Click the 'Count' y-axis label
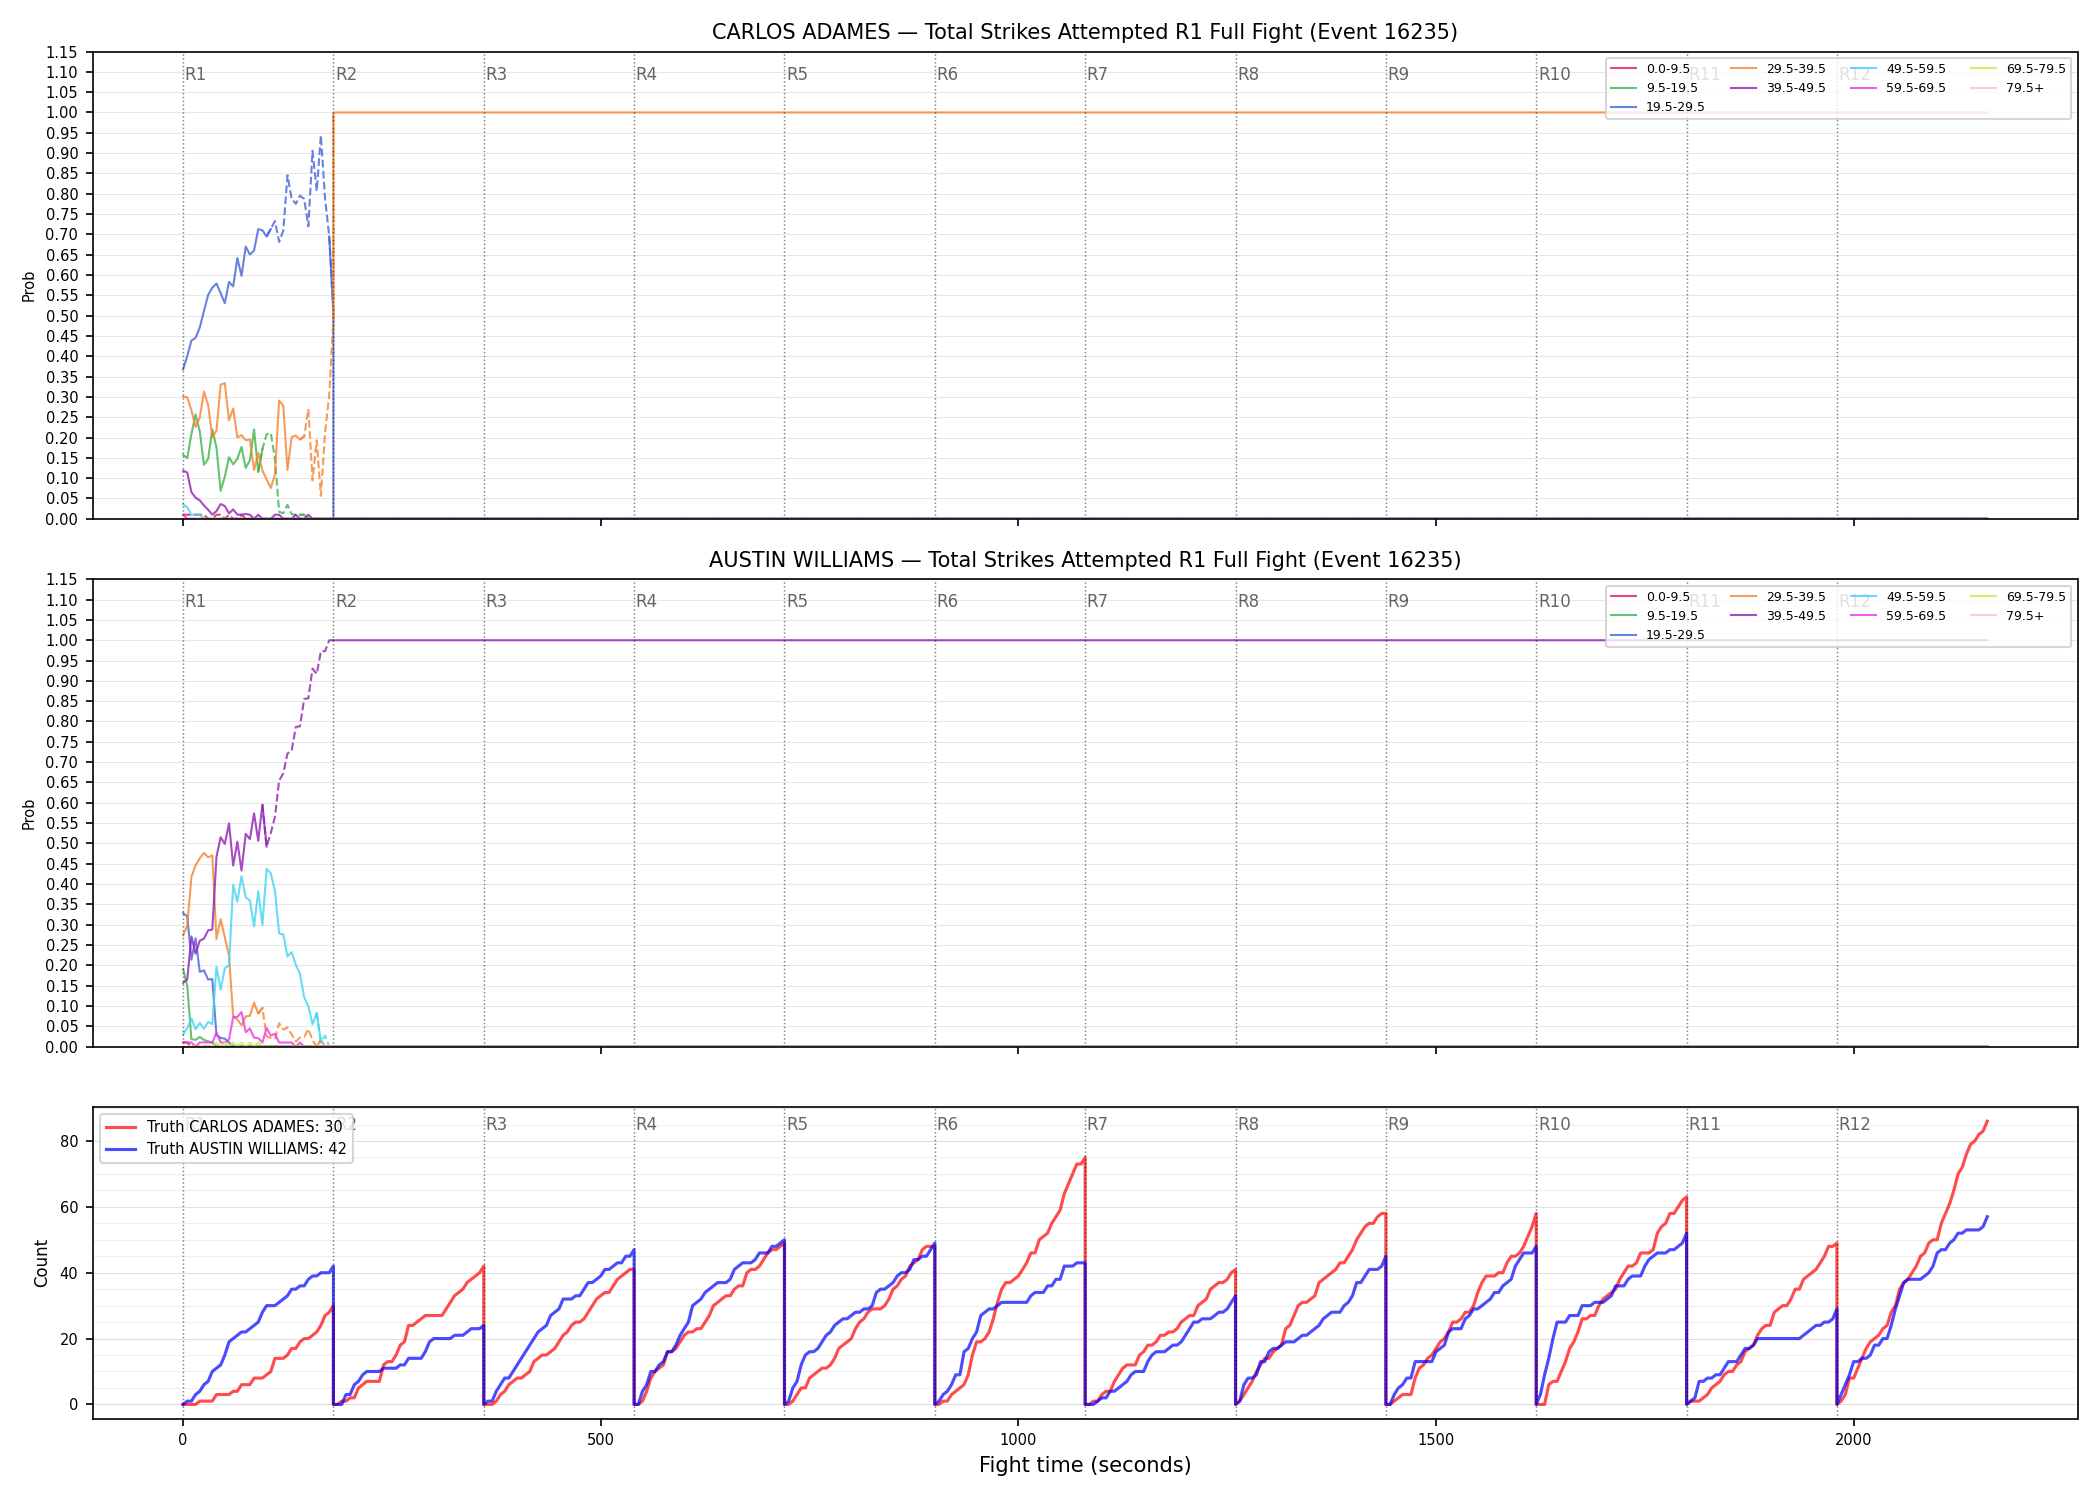Screen dimensions: 2100x1500 [x=41, y=1263]
